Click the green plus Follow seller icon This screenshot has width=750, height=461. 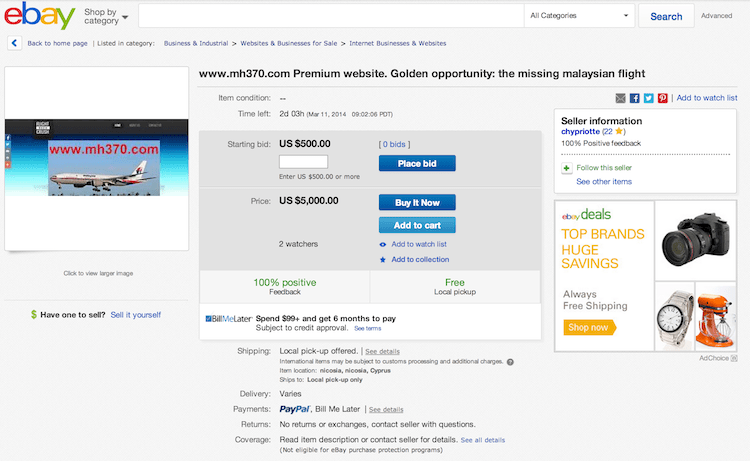(566, 168)
